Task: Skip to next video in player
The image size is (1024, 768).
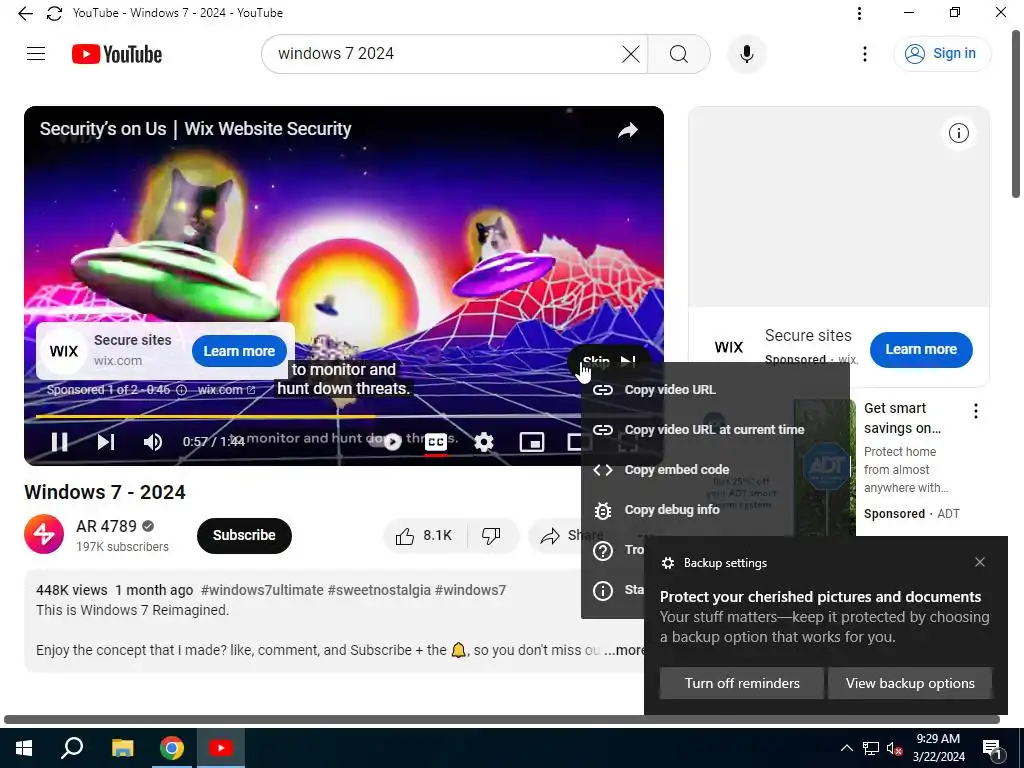Action: (x=106, y=442)
